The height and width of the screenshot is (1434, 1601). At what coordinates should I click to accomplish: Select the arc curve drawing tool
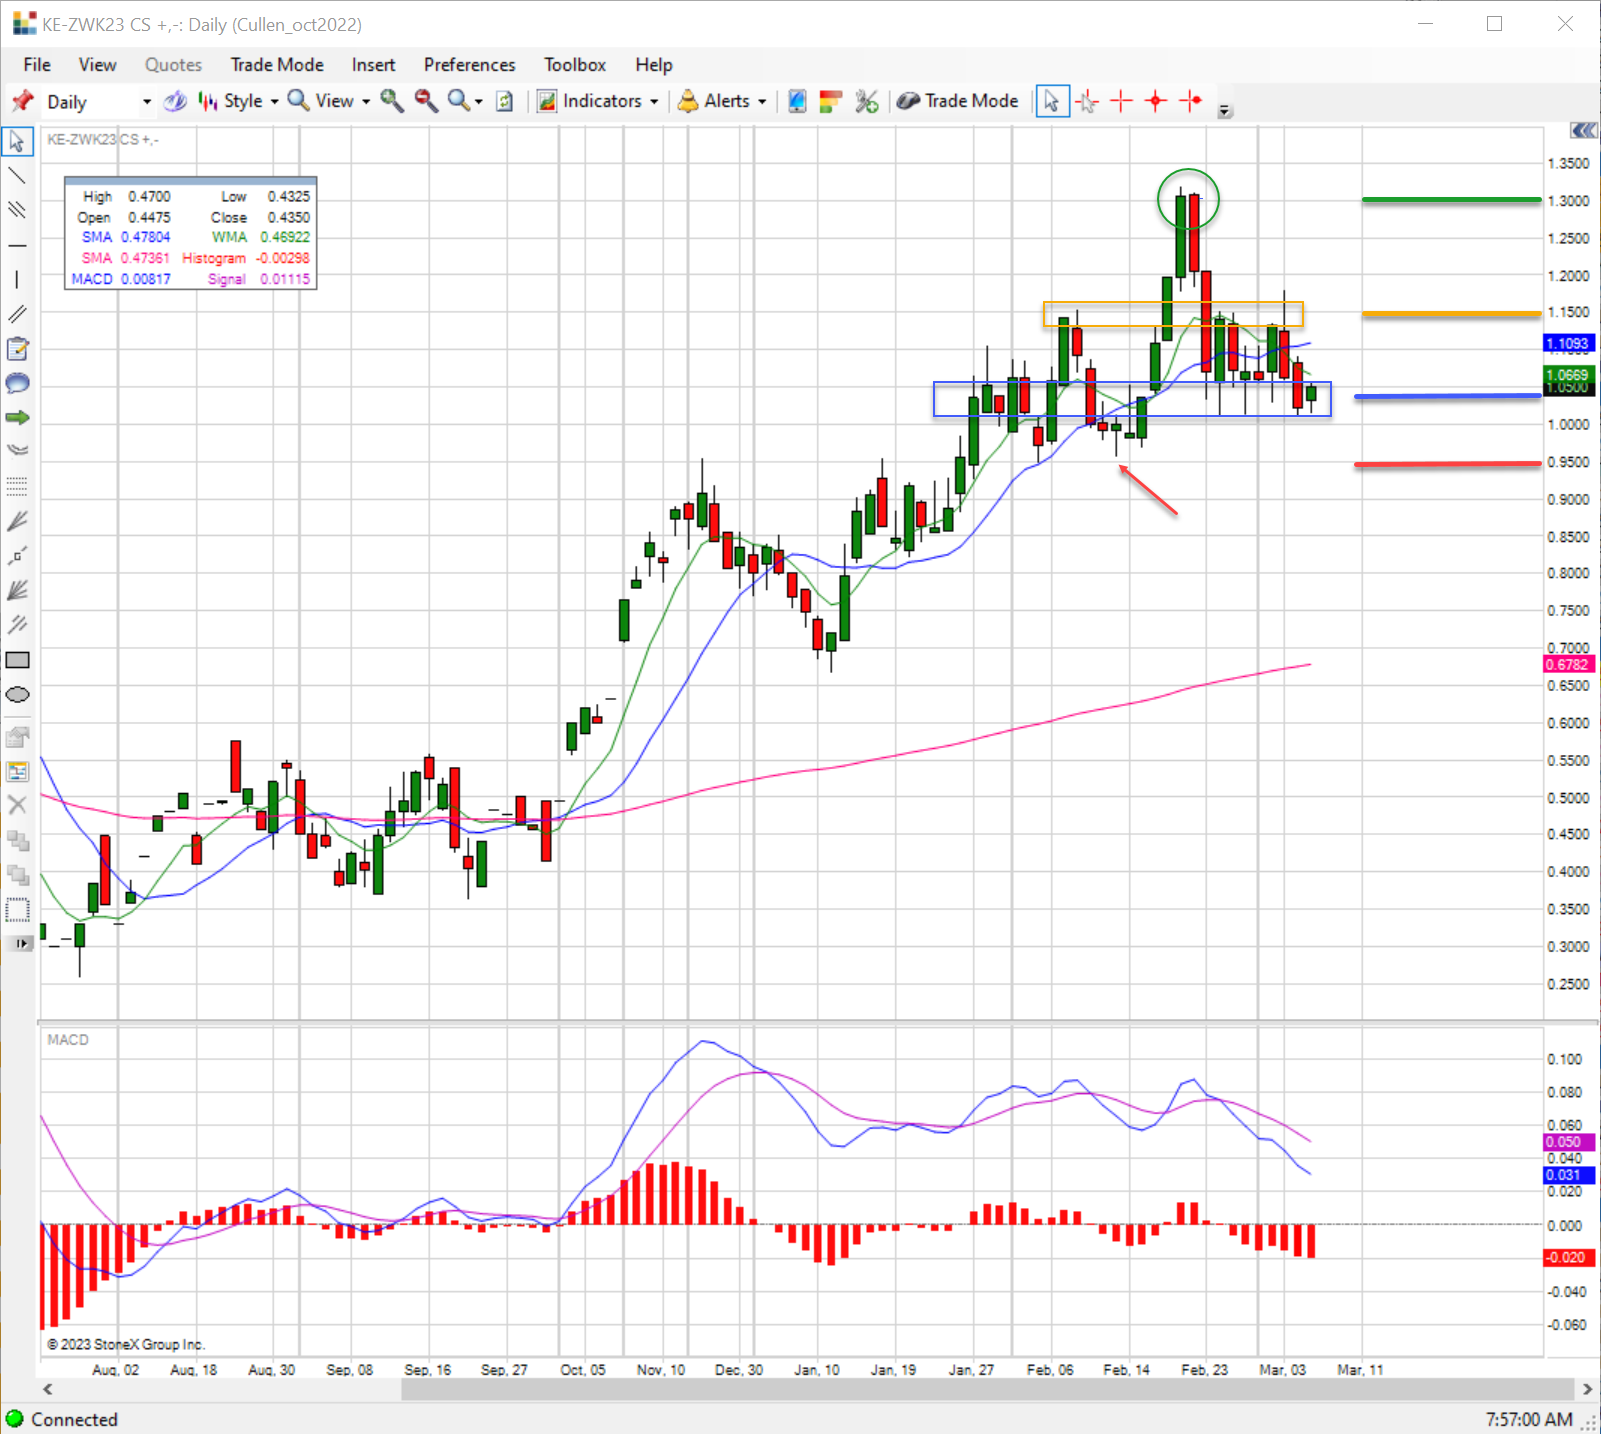pos(17,452)
